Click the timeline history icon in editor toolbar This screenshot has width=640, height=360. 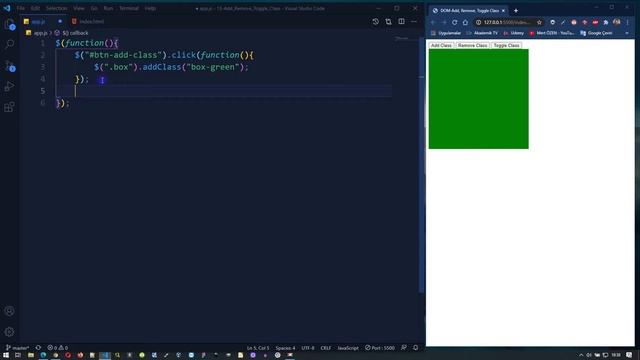coord(376,21)
